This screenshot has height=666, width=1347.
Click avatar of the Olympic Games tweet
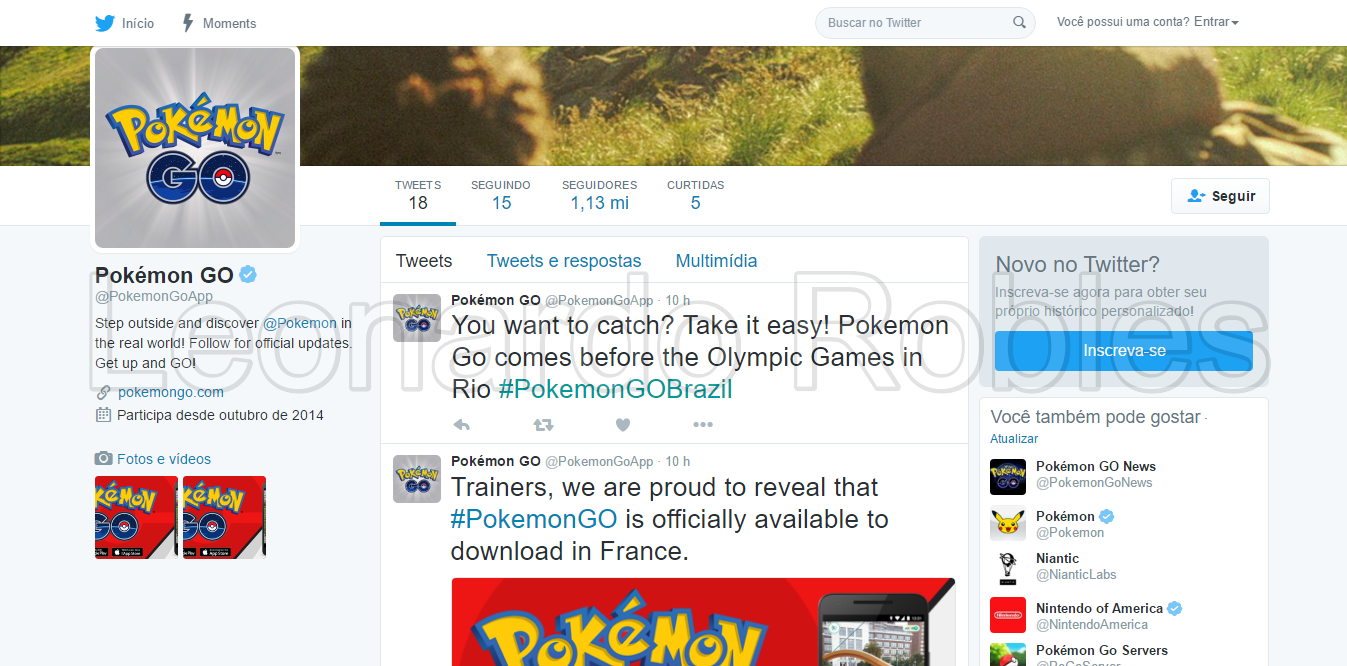pyautogui.click(x=417, y=318)
